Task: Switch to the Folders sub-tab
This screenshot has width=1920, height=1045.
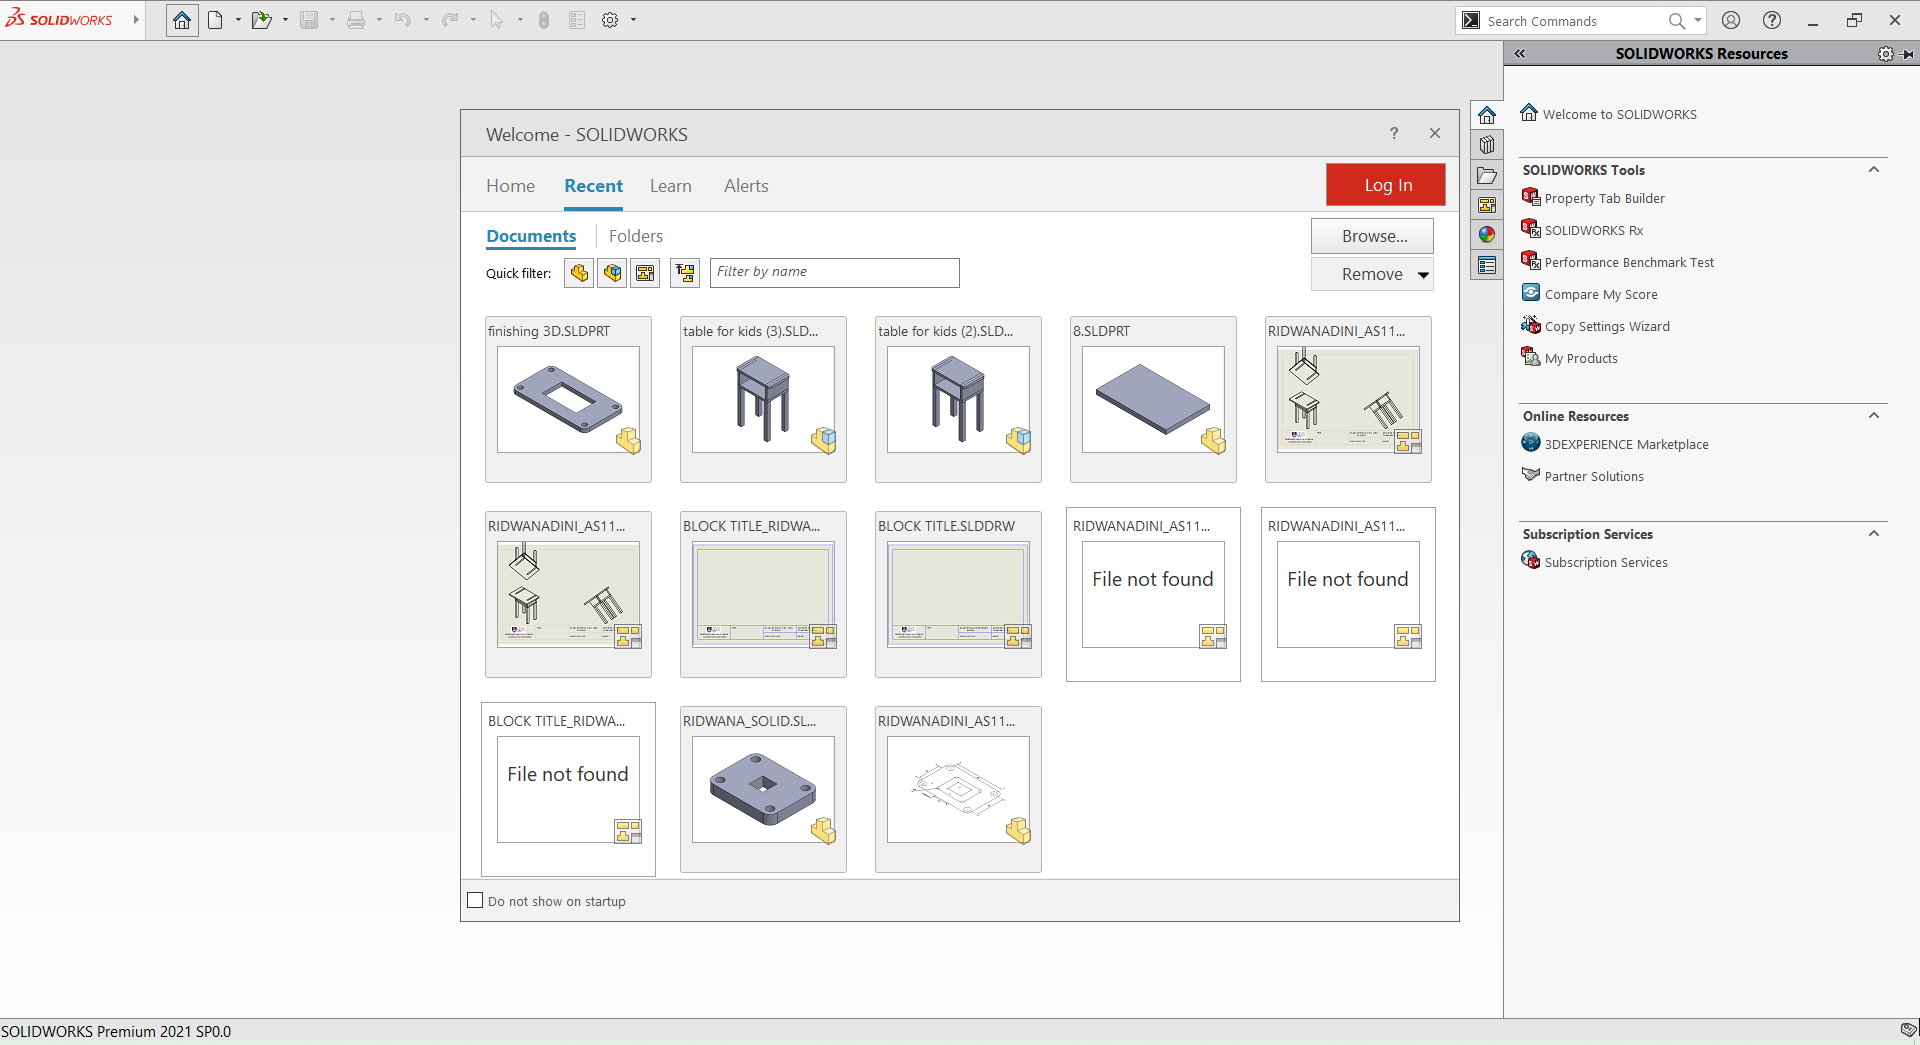Action: (636, 236)
